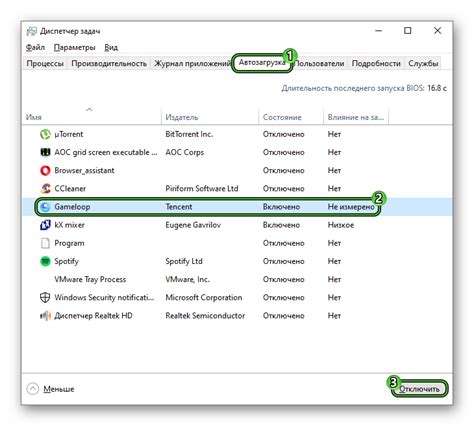474x426 pixels.
Task: Click the Низкое impact cell
Action: point(341,225)
